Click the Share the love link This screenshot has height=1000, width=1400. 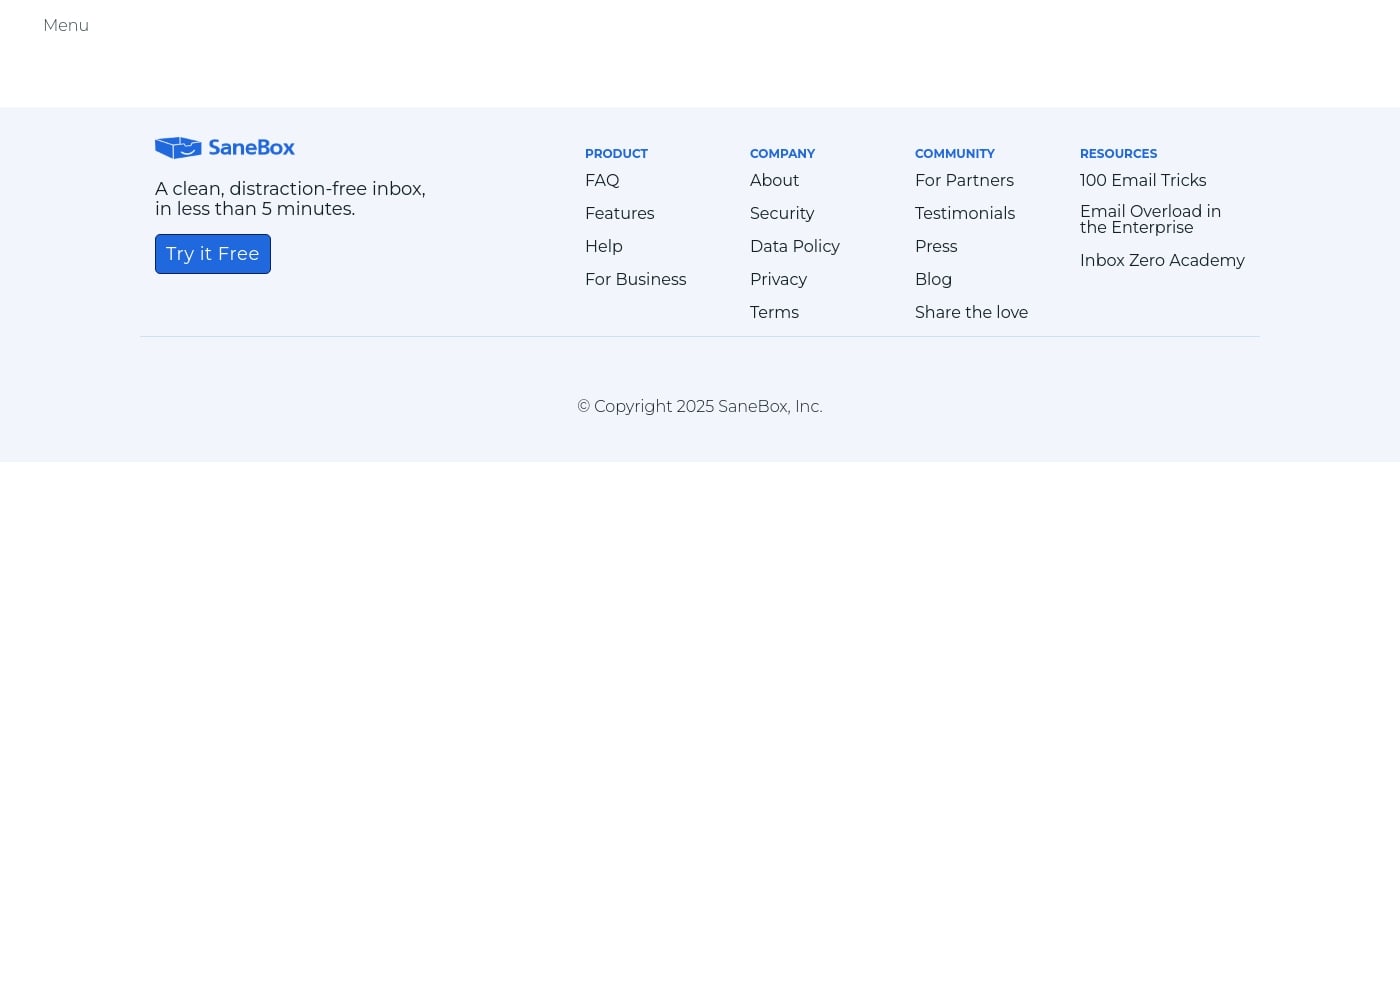(x=971, y=313)
